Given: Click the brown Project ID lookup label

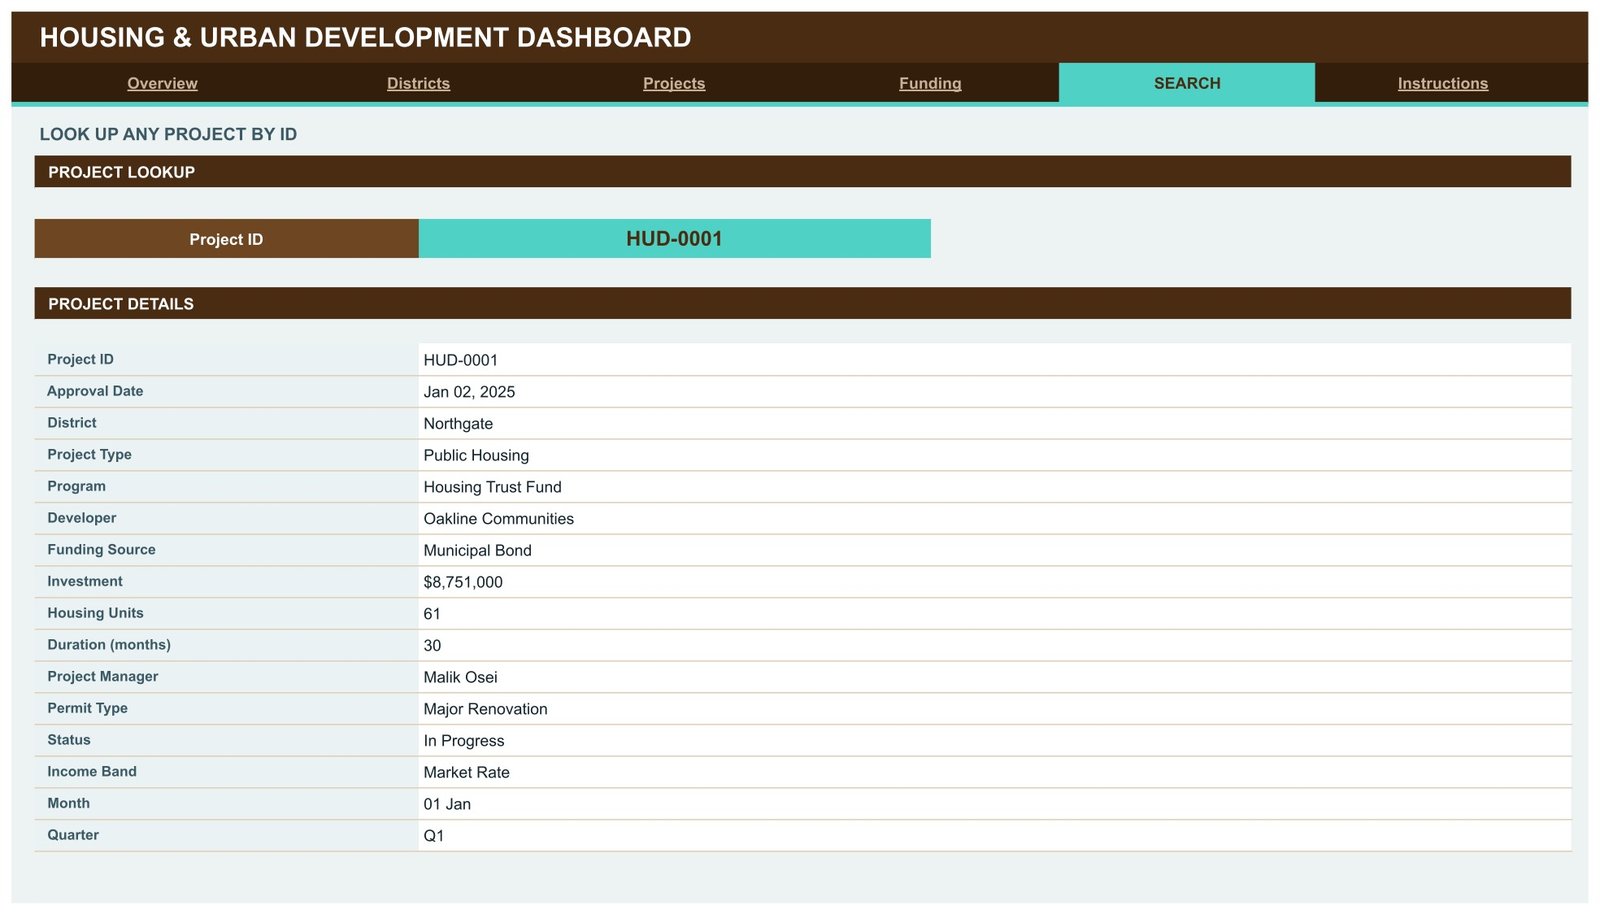Looking at the screenshot, I should (x=226, y=239).
